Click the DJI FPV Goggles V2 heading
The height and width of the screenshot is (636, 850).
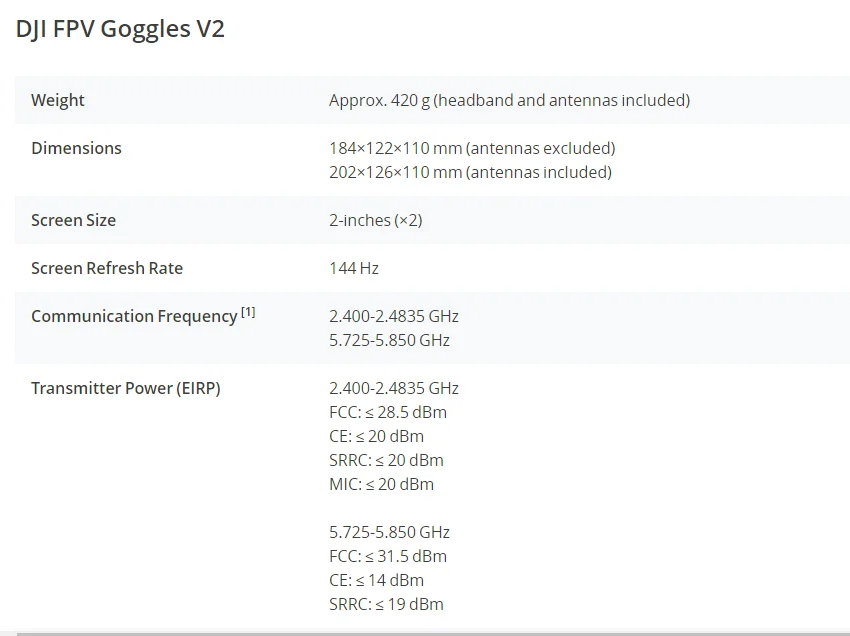coord(120,29)
